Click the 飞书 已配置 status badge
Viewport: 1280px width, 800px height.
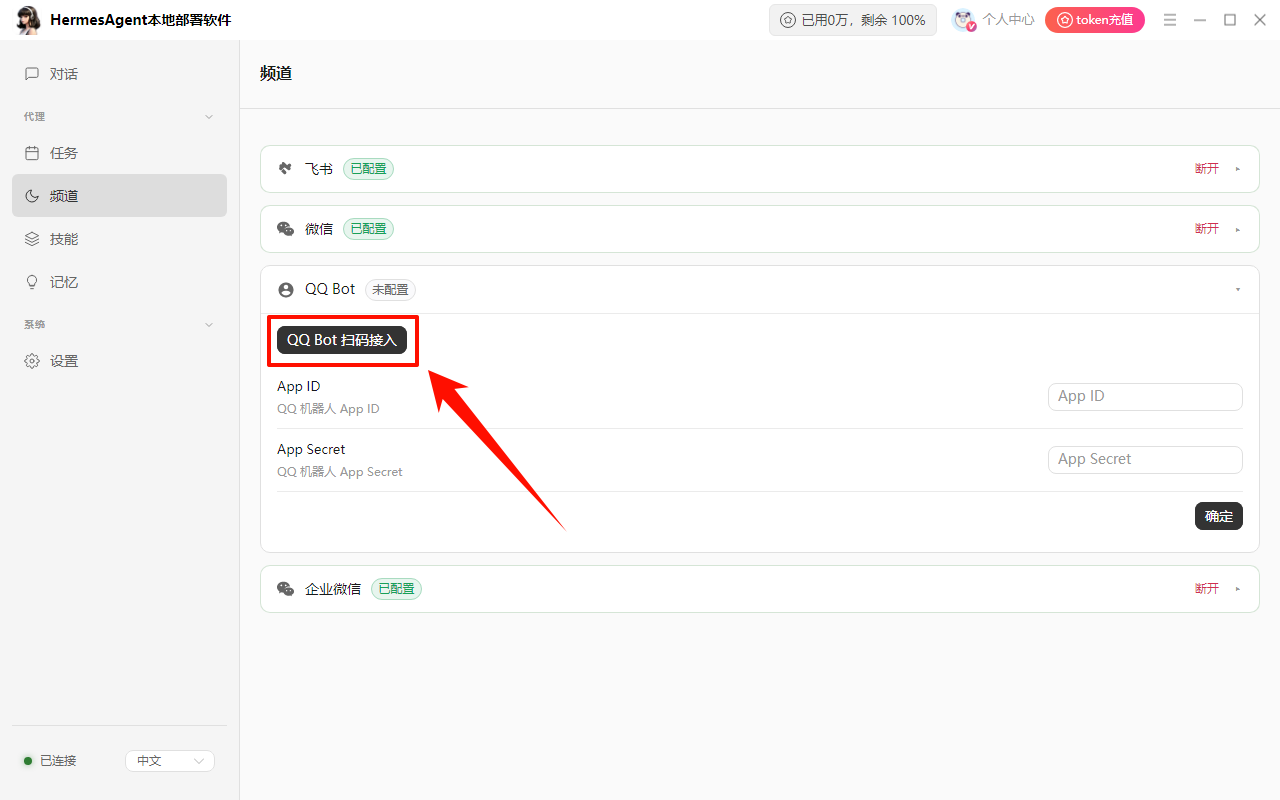click(x=368, y=169)
